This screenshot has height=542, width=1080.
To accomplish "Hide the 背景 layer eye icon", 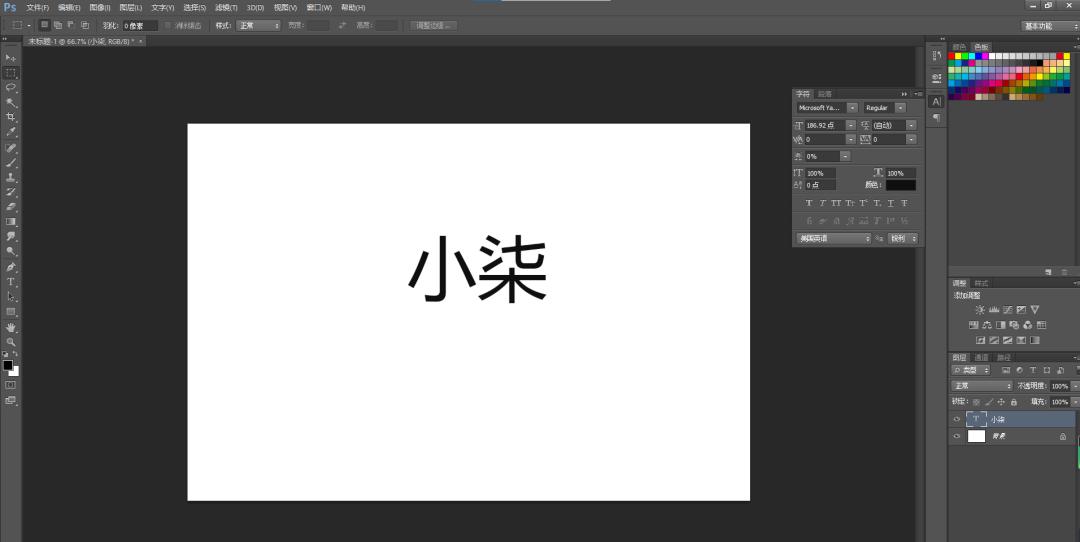I will [957, 436].
